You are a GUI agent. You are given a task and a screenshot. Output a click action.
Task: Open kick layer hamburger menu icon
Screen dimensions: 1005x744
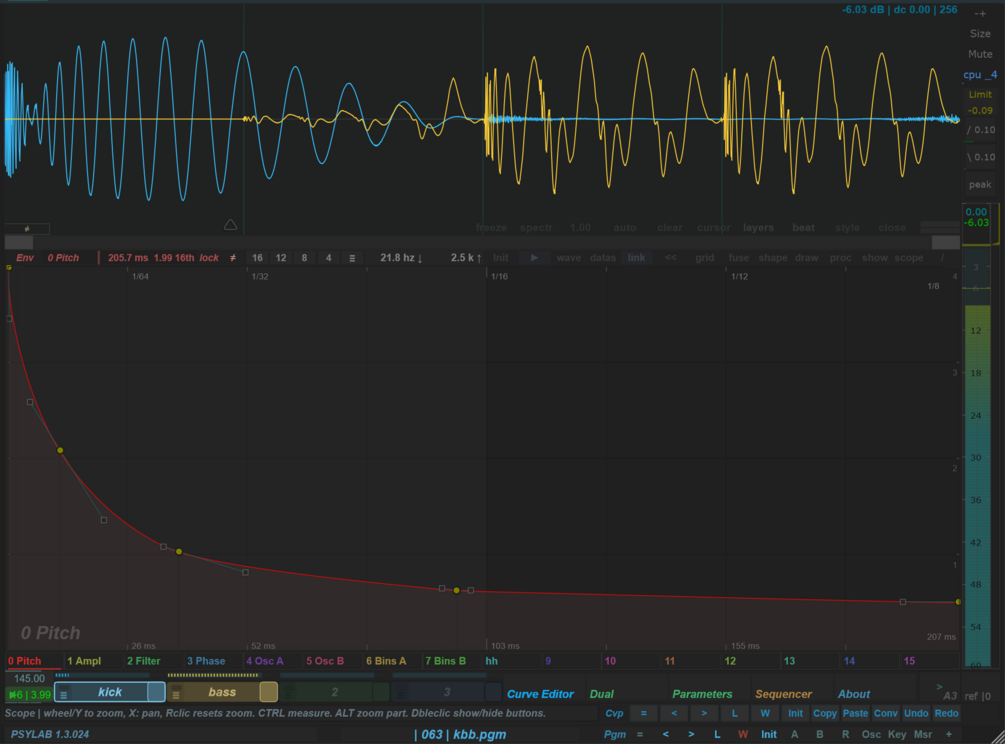tap(63, 693)
